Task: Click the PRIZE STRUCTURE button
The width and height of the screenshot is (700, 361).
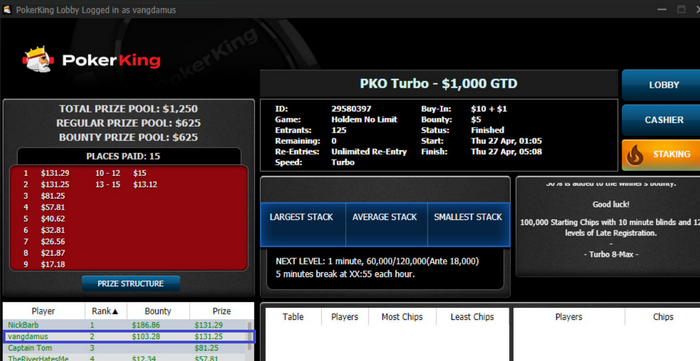Action: (131, 284)
